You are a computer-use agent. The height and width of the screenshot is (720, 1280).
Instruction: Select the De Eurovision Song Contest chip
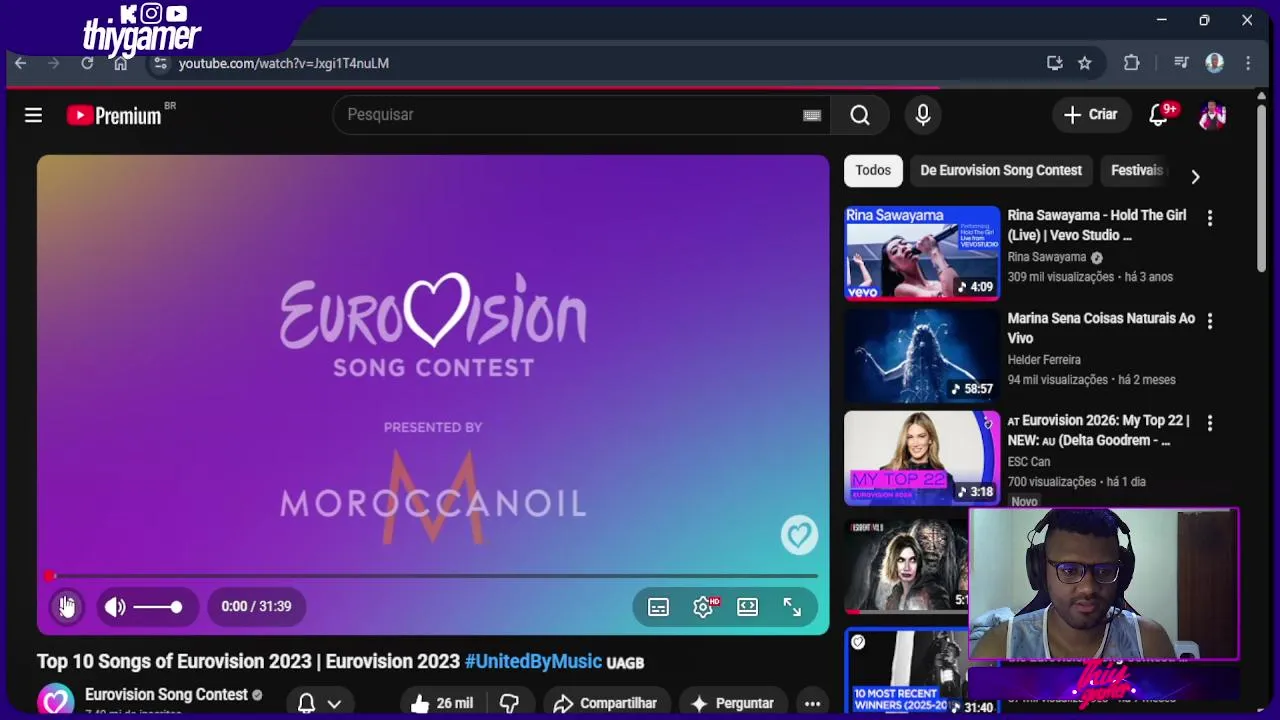coord(1001,171)
